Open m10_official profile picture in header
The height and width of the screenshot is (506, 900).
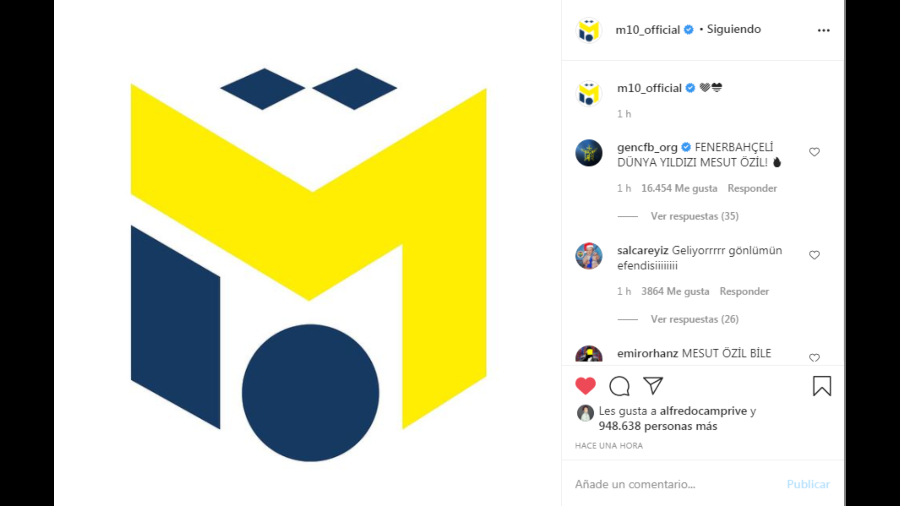[x=588, y=30]
